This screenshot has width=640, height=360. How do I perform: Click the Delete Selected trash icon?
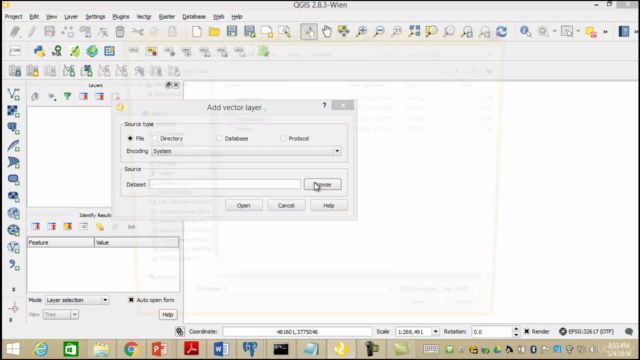click(x=120, y=31)
